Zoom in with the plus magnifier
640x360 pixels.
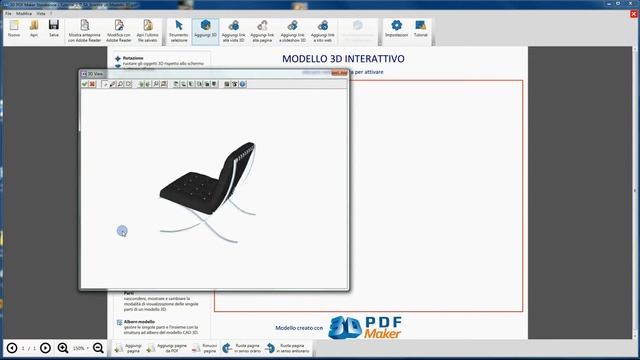(63, 348)
